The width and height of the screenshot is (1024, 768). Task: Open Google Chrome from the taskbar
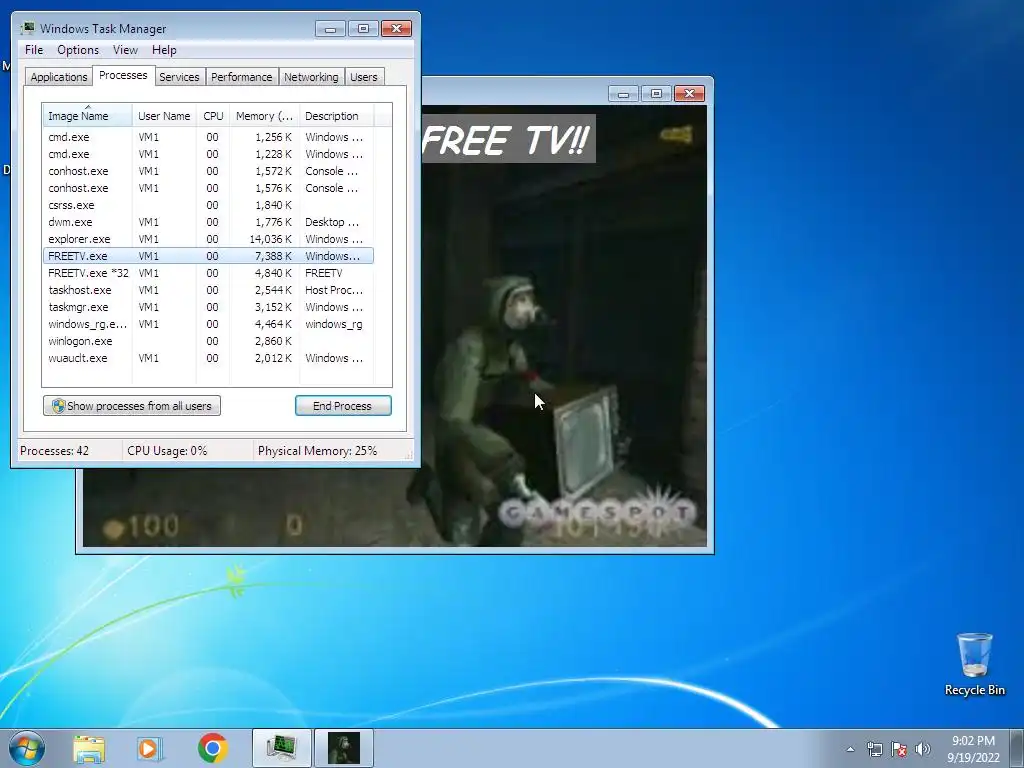click(212, 748)
